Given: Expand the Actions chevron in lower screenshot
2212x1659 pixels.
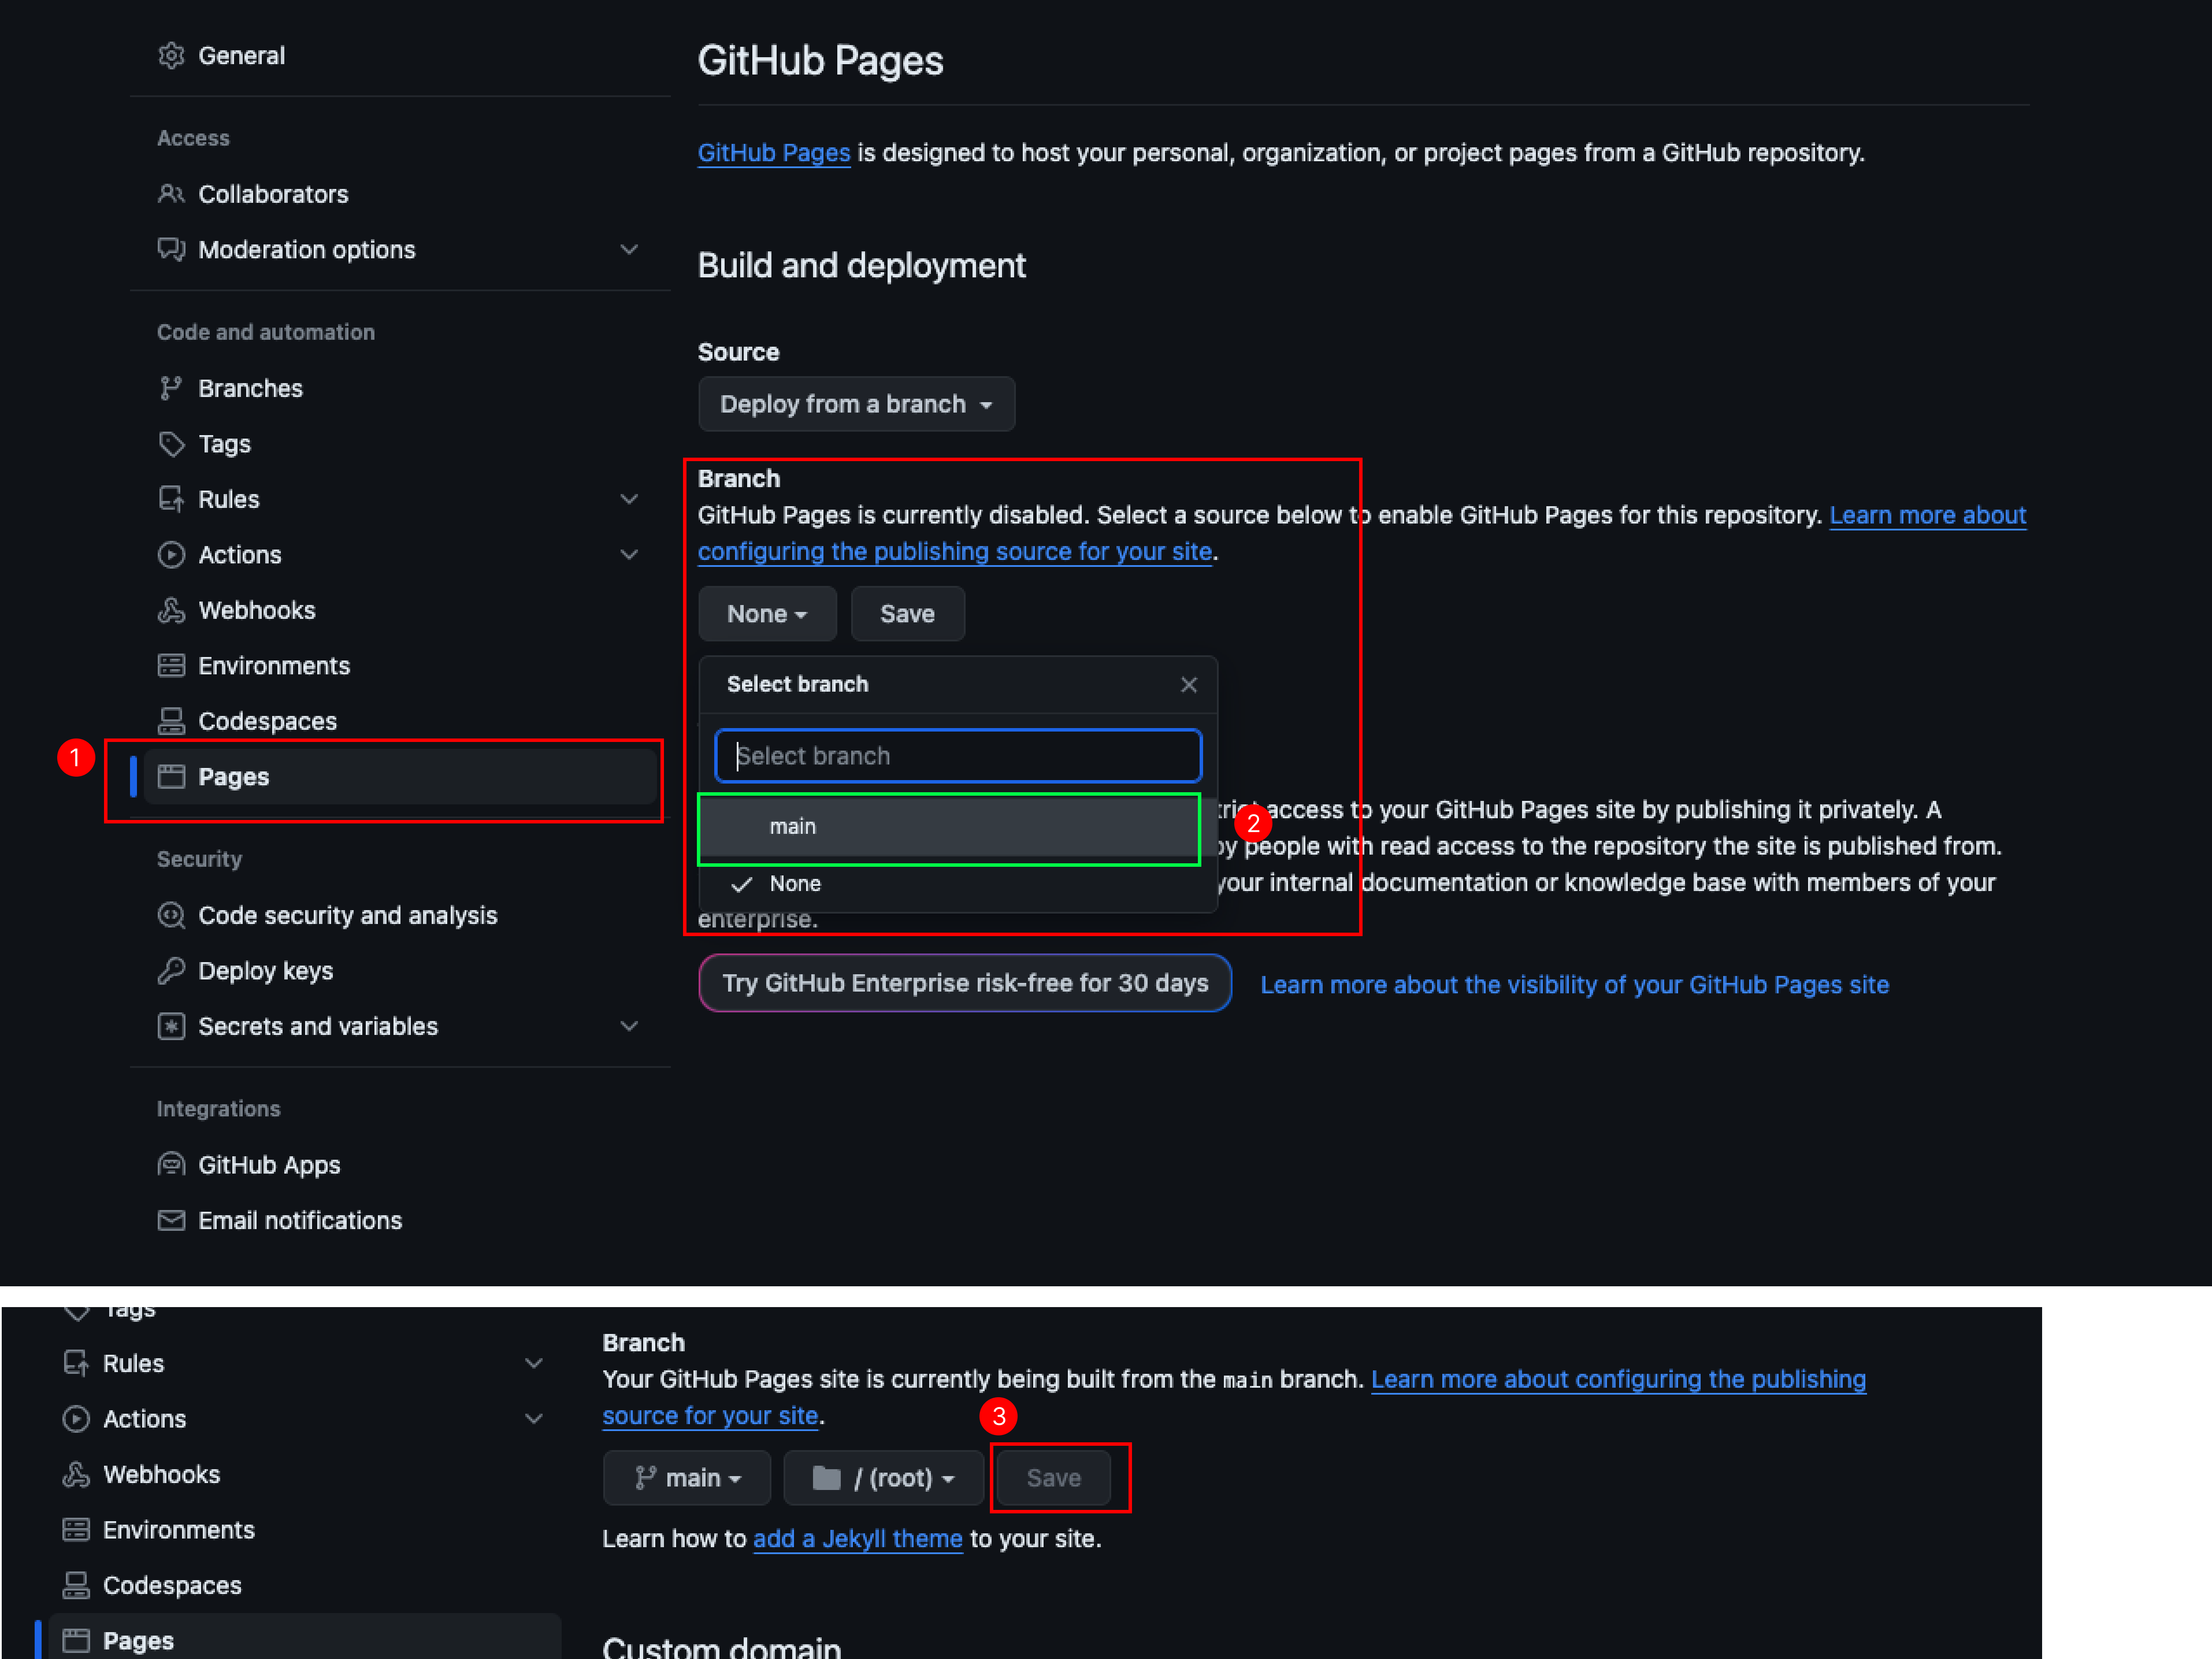Looking at the screenshot, I should click(x=534, y=1419).
